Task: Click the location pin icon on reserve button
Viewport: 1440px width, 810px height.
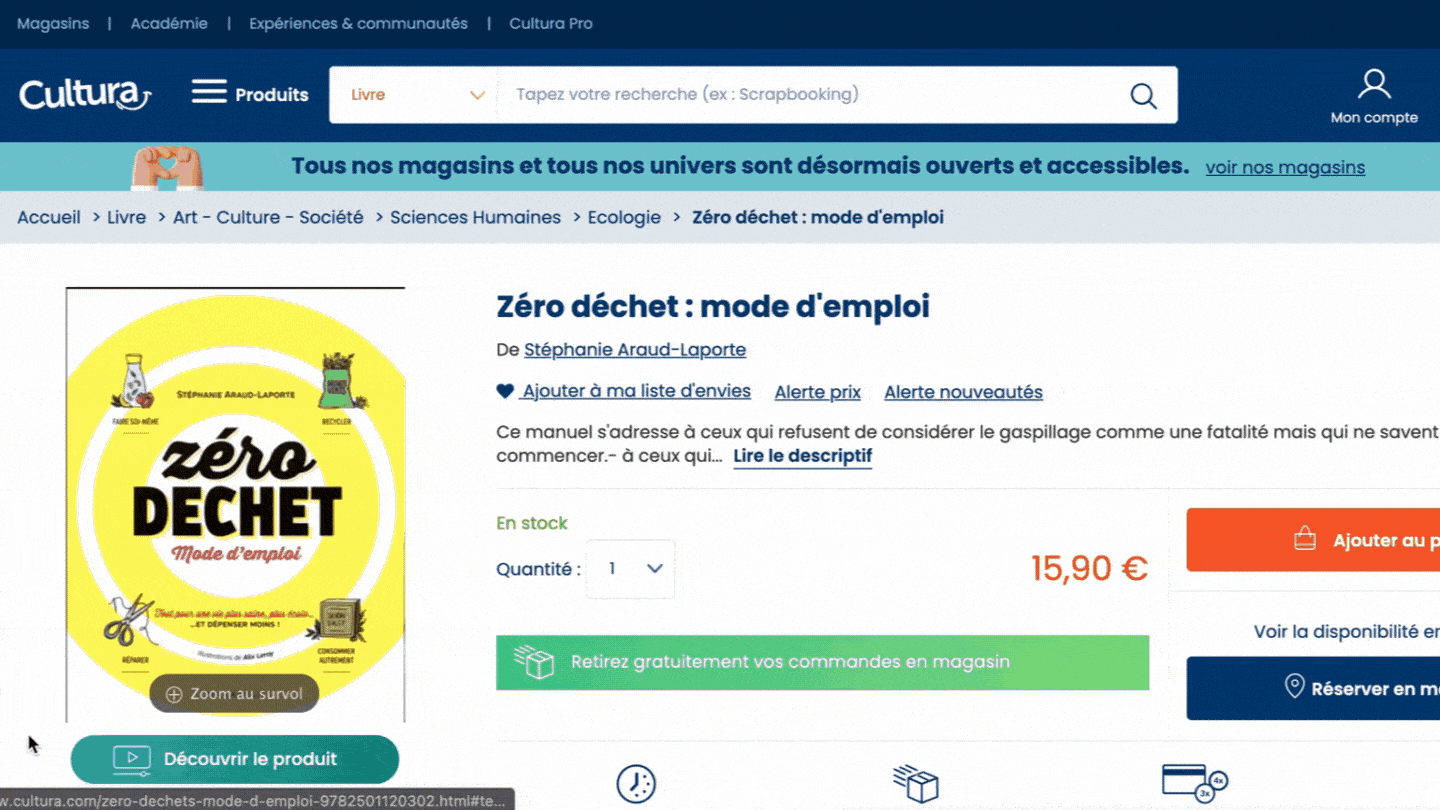Action: [1294, 687]
